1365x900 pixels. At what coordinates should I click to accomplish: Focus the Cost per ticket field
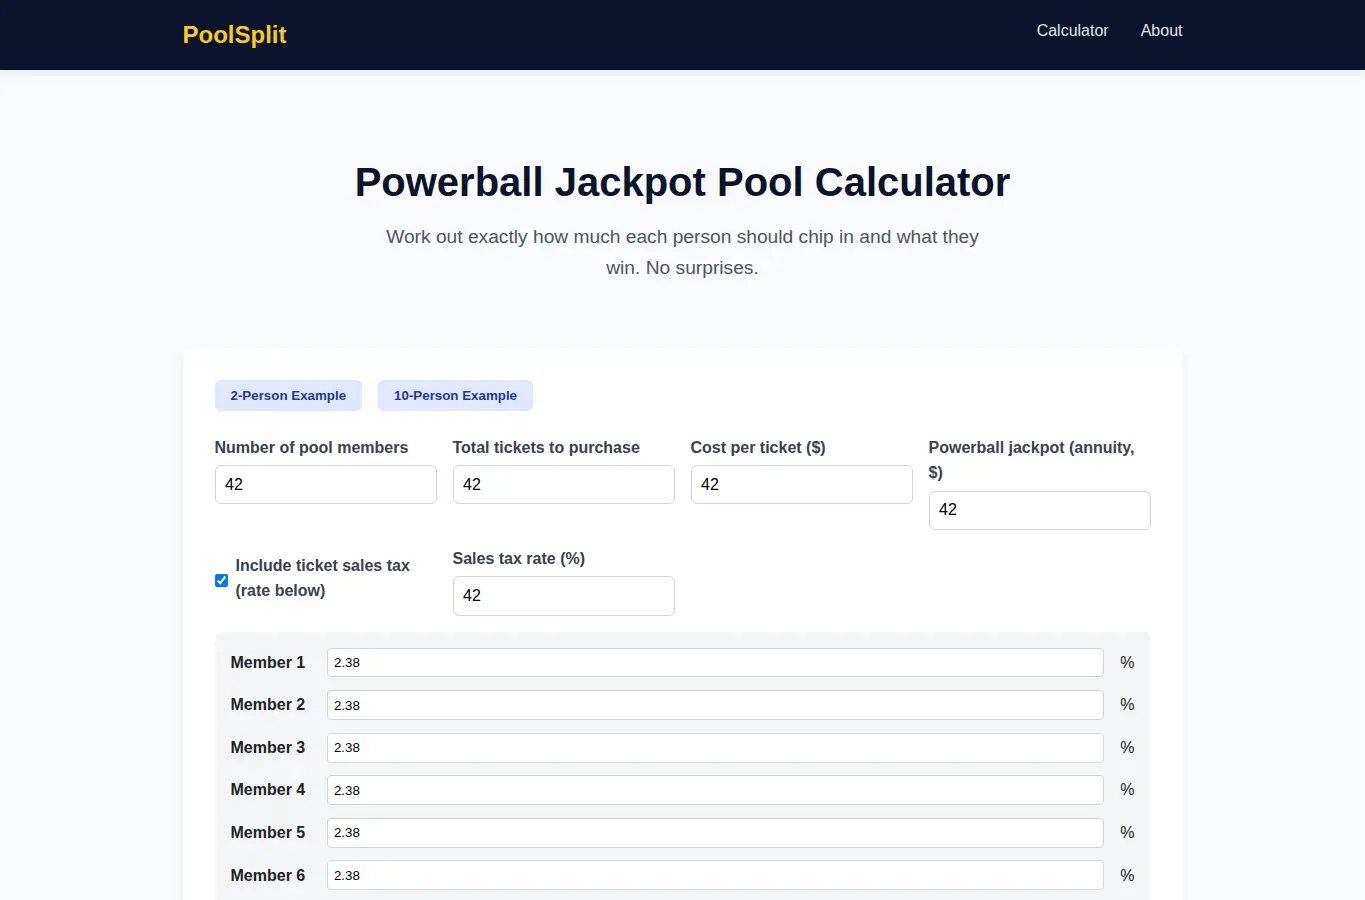[801, 484]
